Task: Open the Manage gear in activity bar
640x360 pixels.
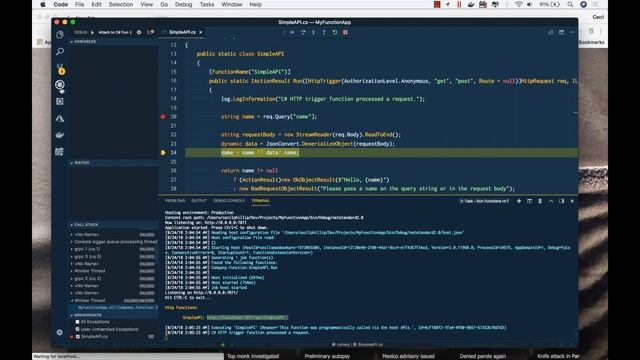Action: click(x=60, y=332)
